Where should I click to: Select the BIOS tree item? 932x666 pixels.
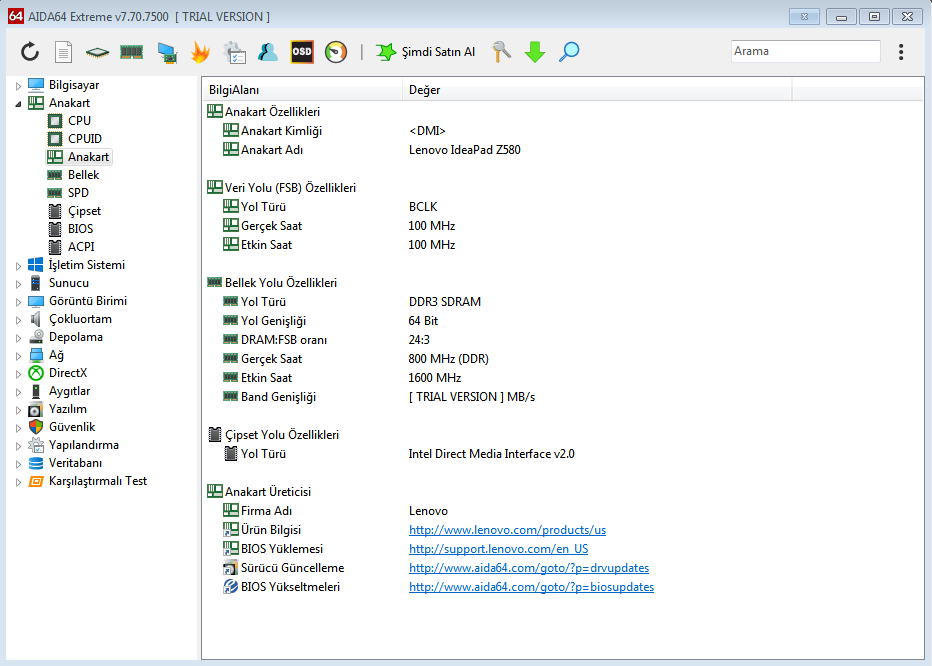tap(80, 229)
